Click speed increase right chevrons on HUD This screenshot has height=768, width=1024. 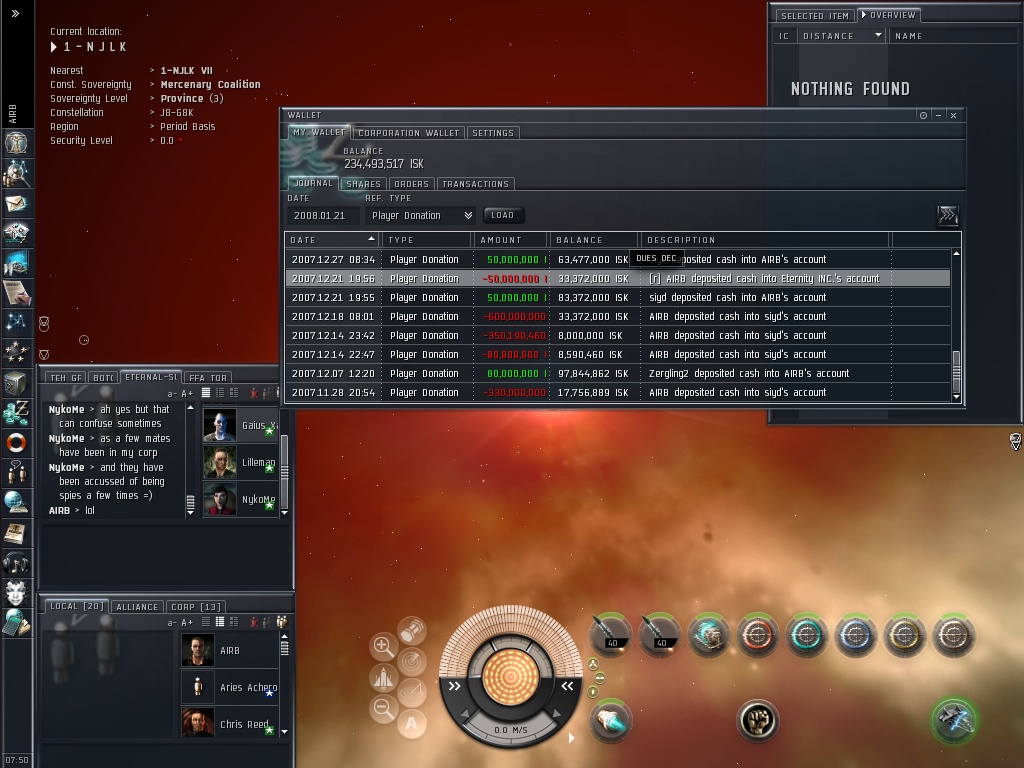coord(567,686)
